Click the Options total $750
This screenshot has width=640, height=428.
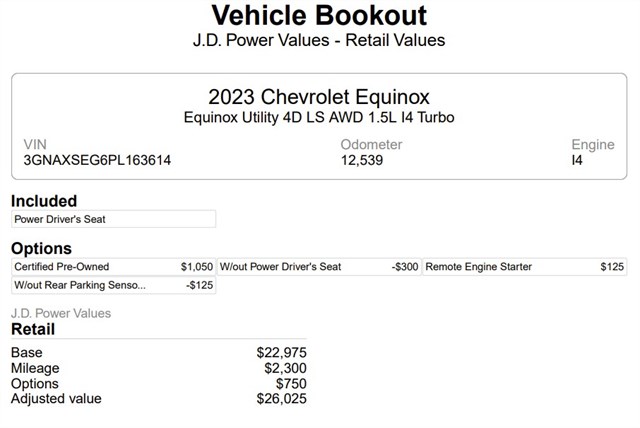click(x=290, y=384)
